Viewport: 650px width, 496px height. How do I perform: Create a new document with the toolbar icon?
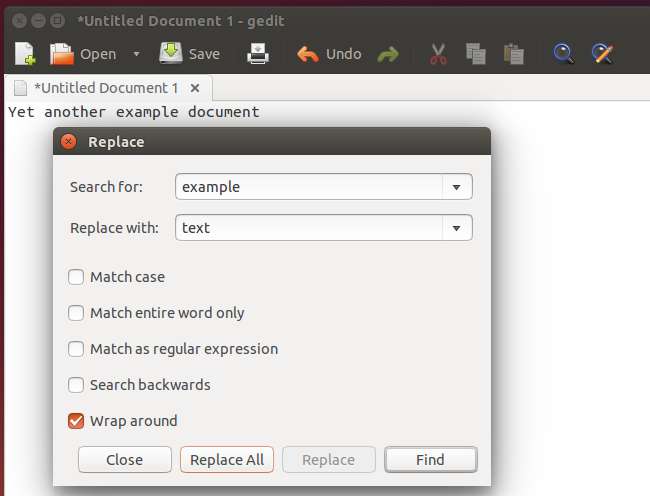[25, 54]
